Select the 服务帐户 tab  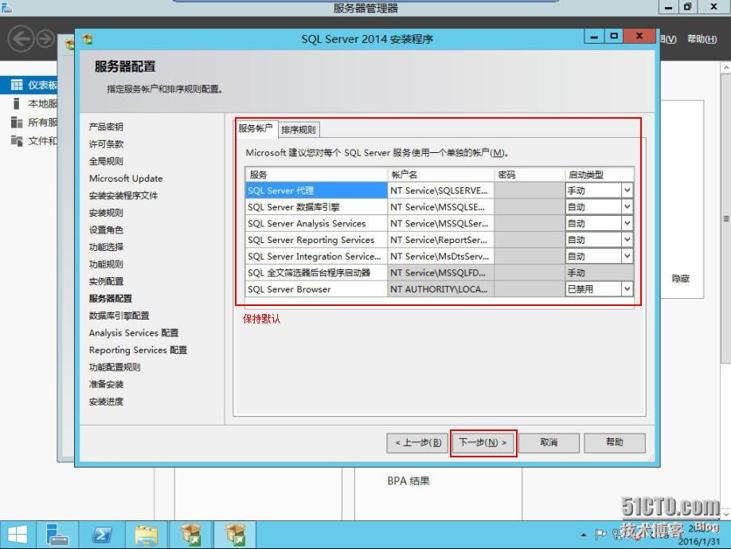coord(255,128)
